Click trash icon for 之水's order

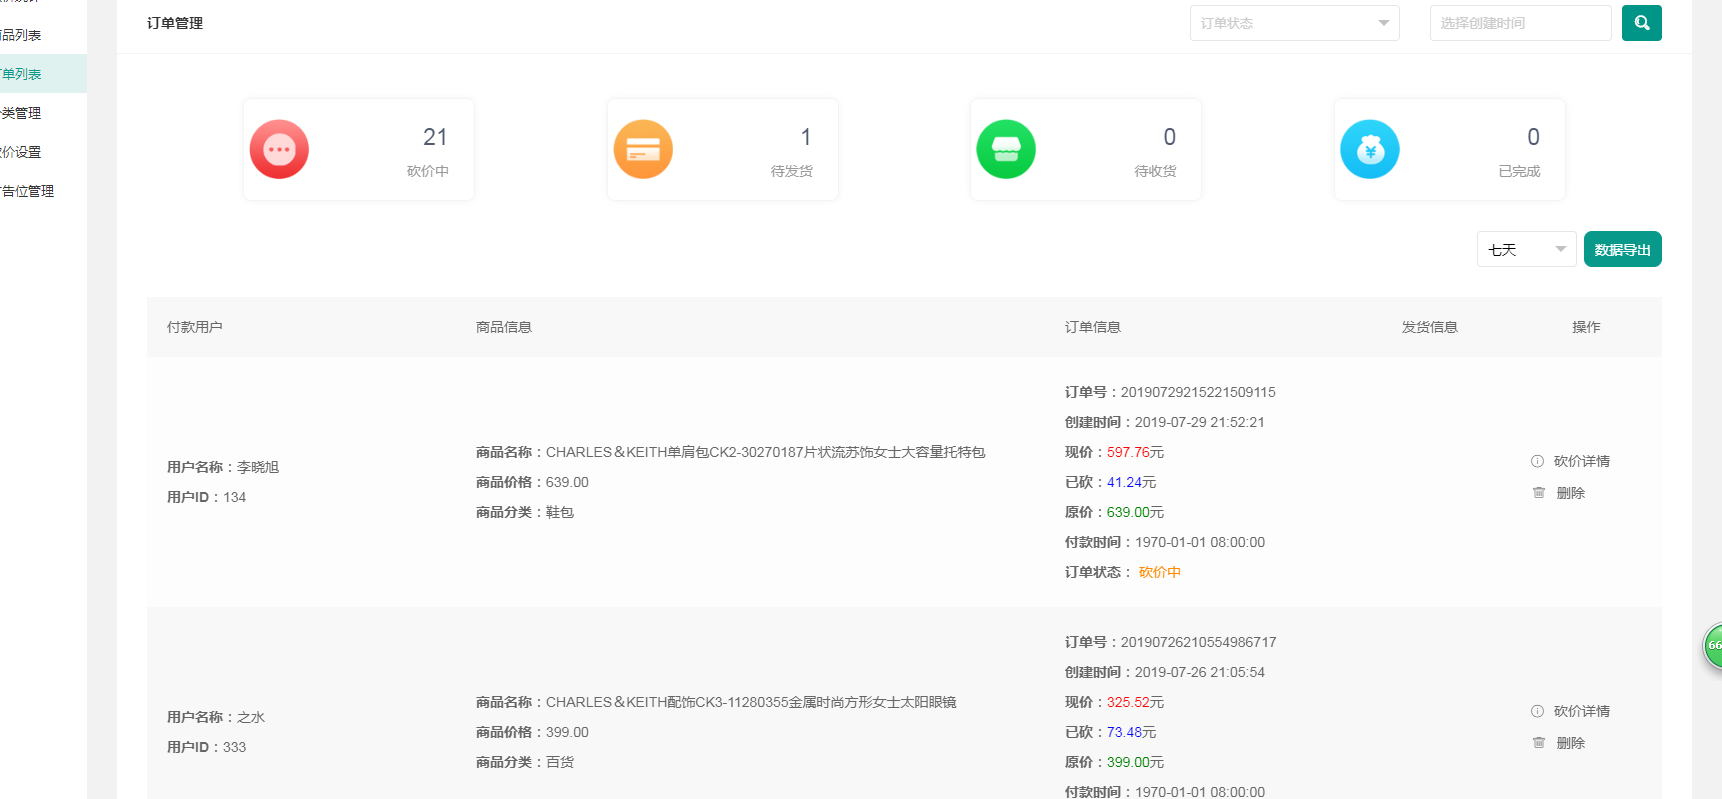click(1539, 743)
